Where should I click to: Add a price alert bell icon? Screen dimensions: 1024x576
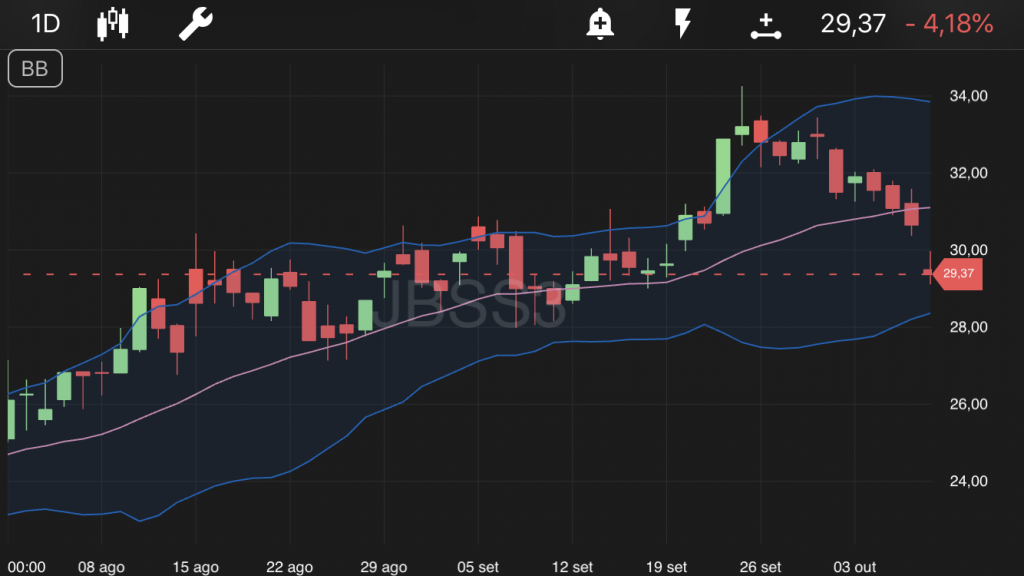tap(600, 24)
